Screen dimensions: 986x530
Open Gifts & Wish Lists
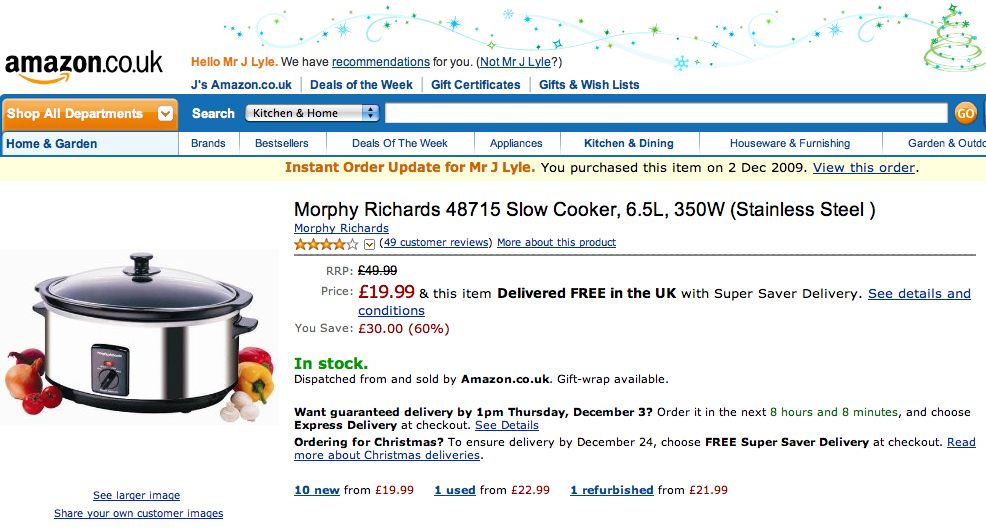[x=589, y=85]
